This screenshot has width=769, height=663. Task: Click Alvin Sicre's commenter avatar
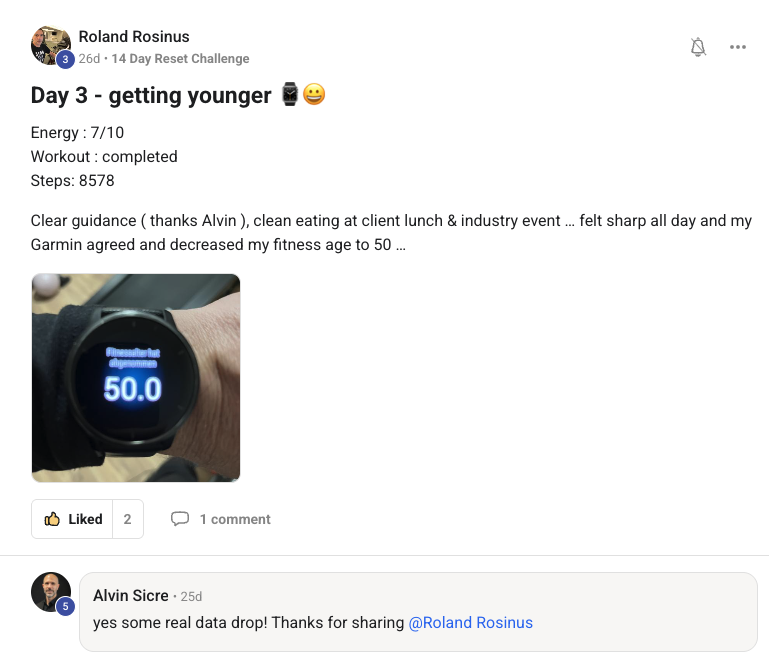click(x=51, y=592)
